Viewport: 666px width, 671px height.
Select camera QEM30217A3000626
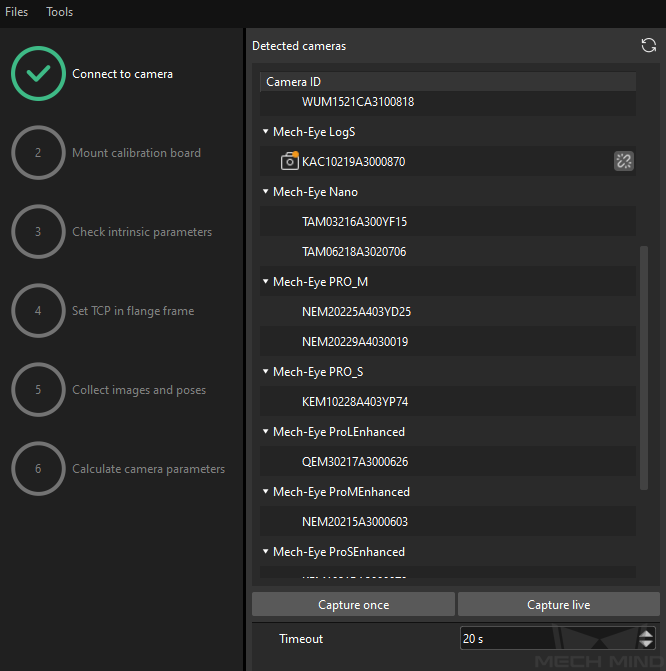point(448,461)
